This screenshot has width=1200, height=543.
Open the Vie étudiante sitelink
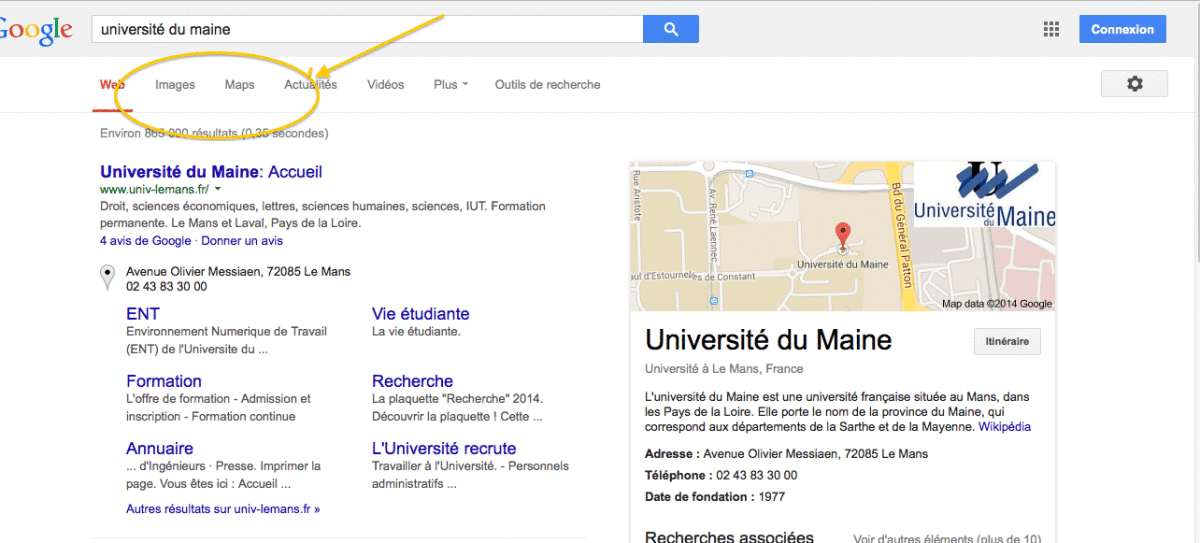(421, 314)
